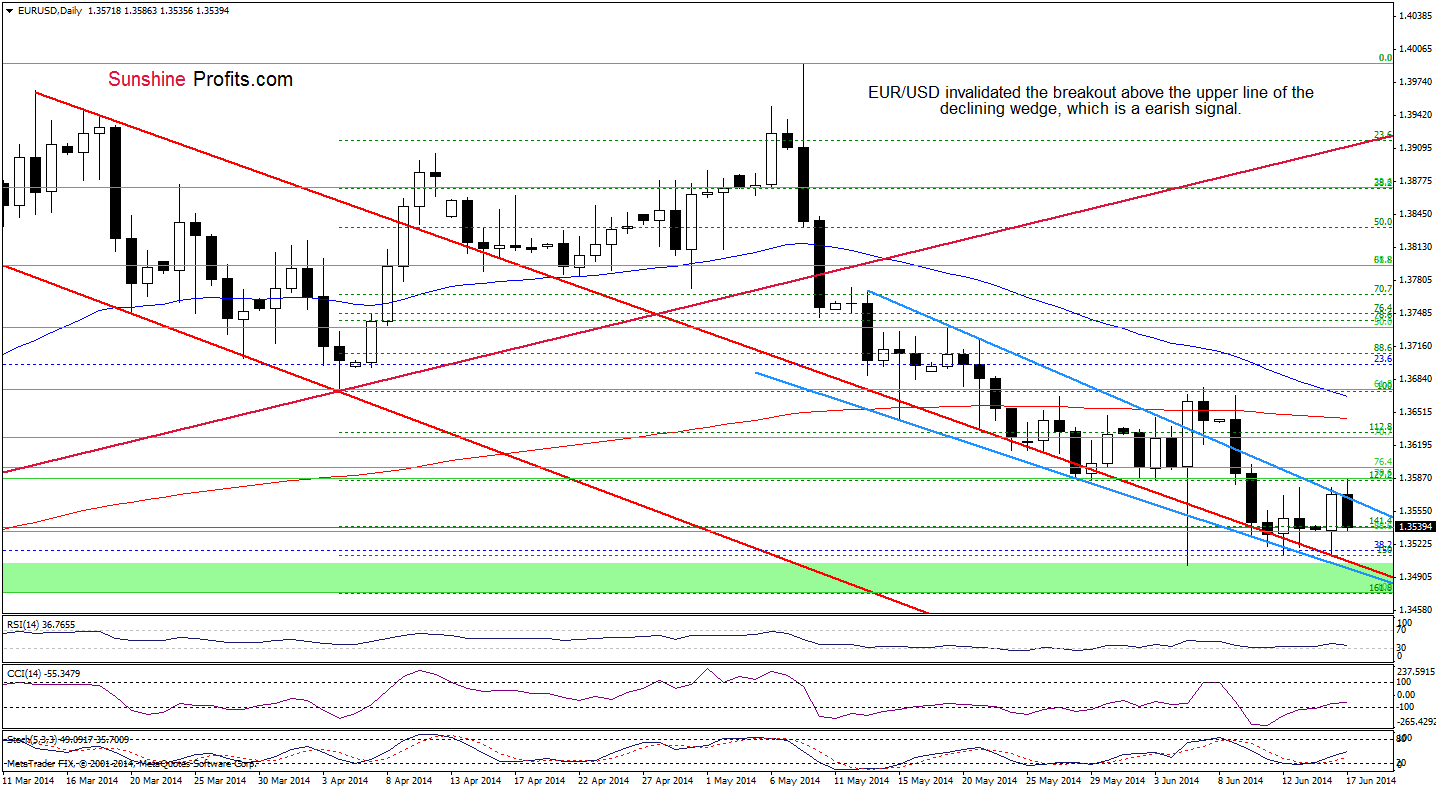Click the 1.36840 price axis label
Viewport: 1436px width, 789px height.
click(1416, 379)
